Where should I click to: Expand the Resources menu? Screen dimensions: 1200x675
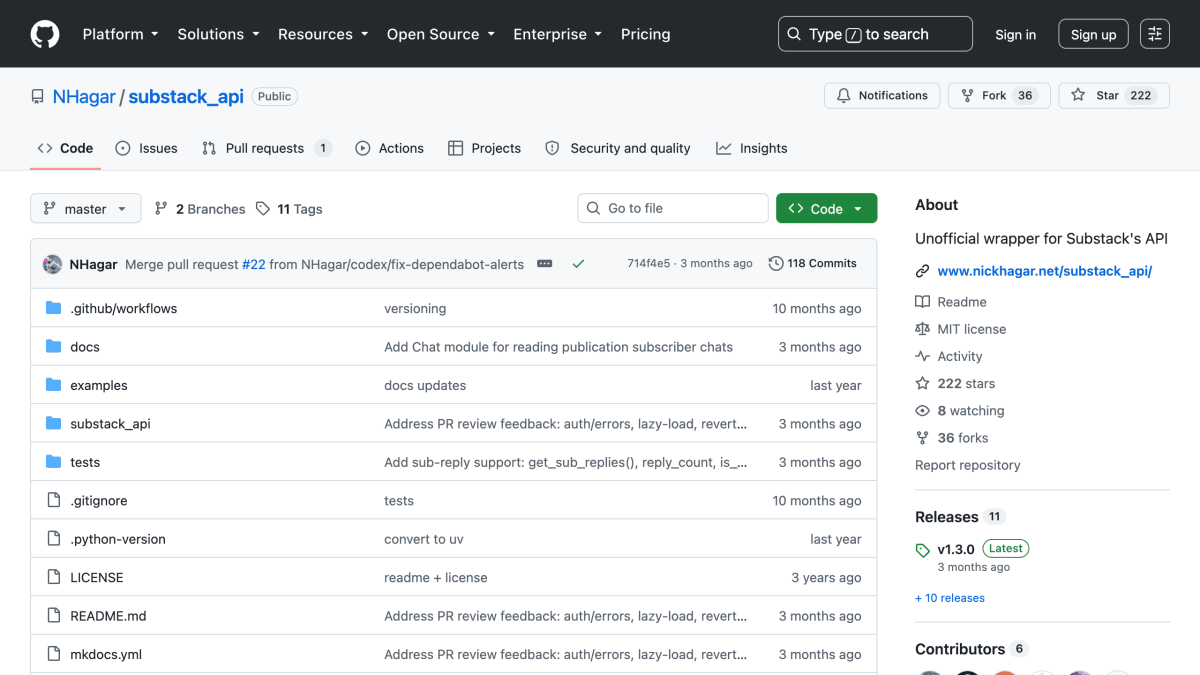(x=325, y=34)
